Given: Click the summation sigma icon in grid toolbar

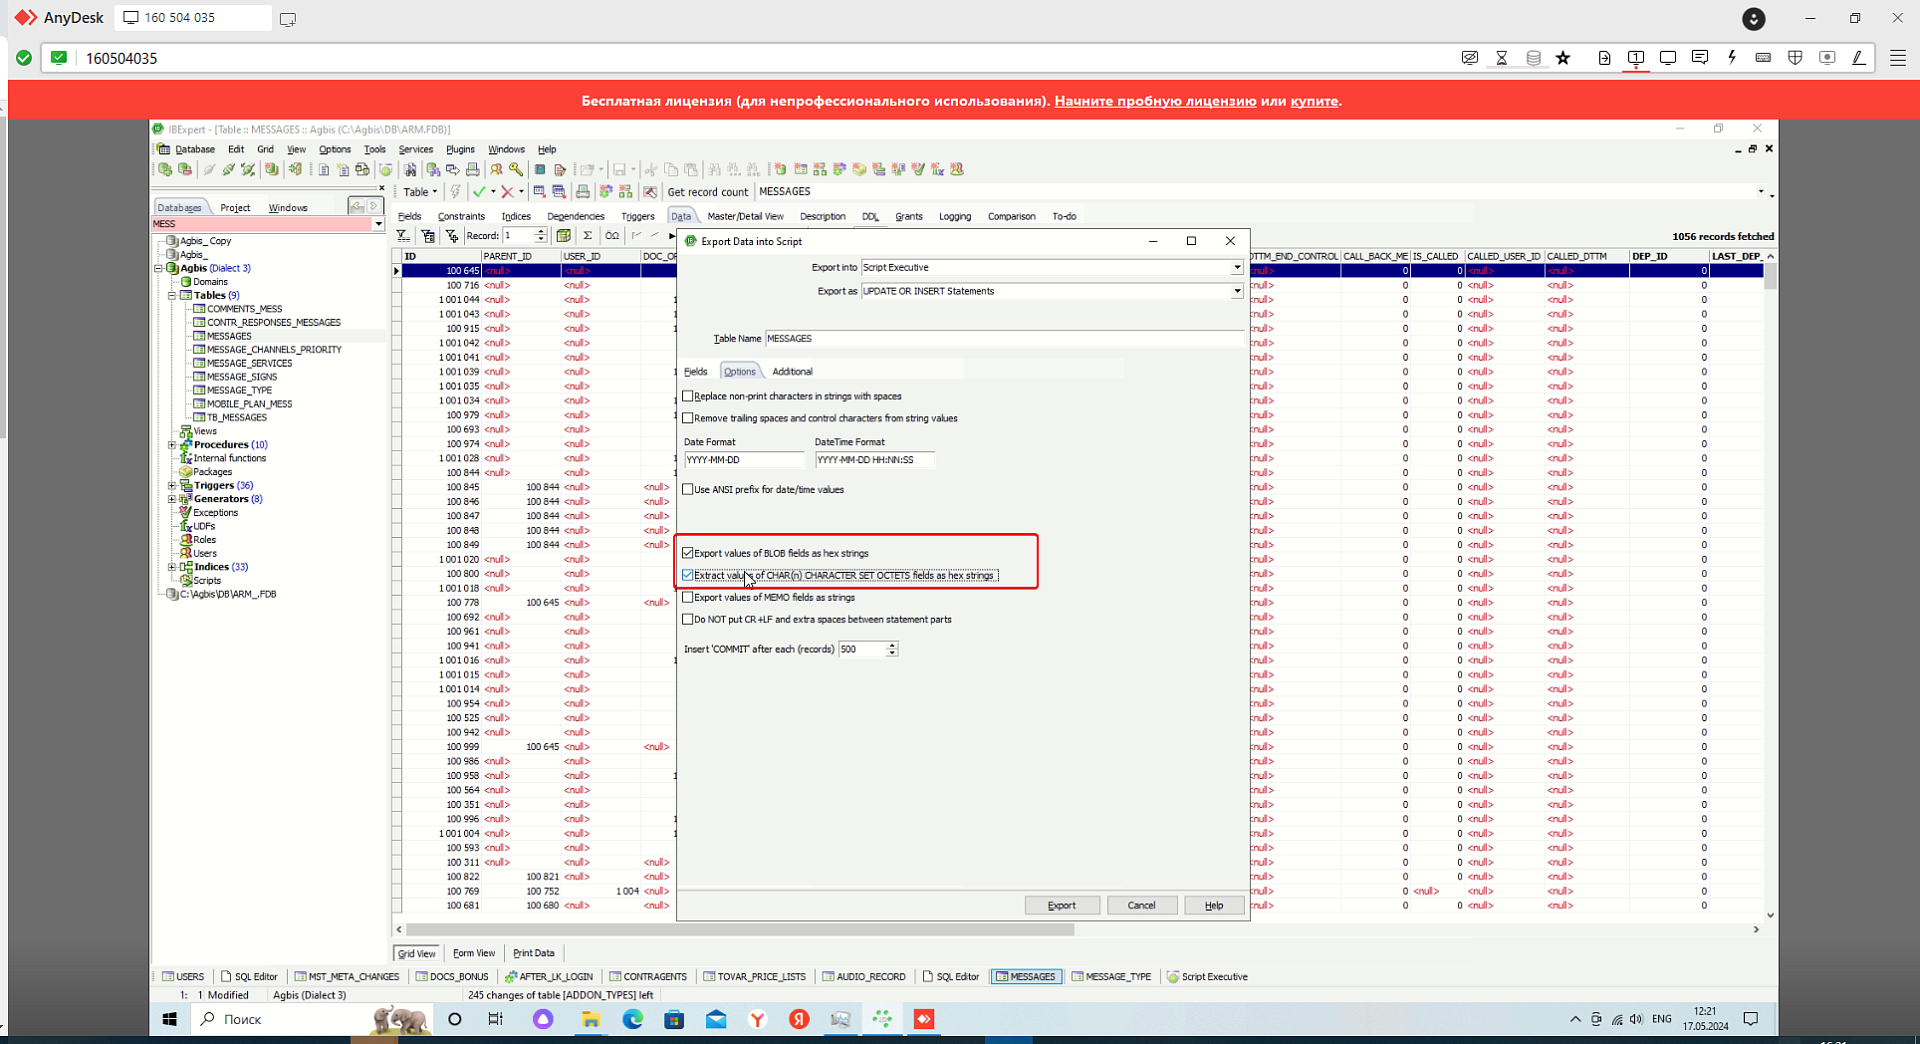Looking at the screenshot, I should (588, 236).
